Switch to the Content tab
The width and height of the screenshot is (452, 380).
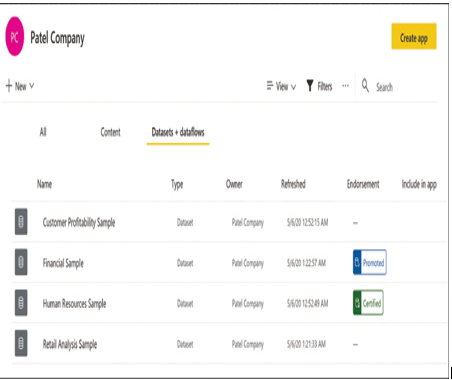tap(110, 132)
